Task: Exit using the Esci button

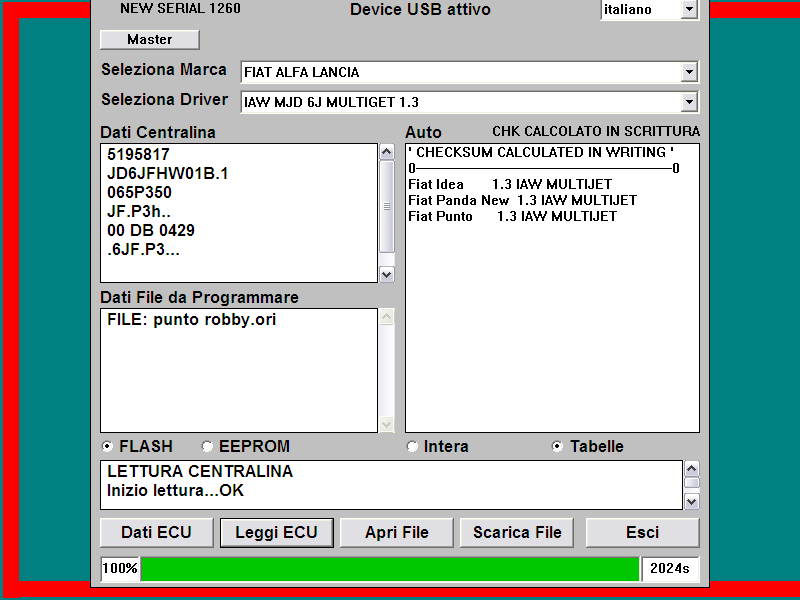Action: tap(642, 532)
